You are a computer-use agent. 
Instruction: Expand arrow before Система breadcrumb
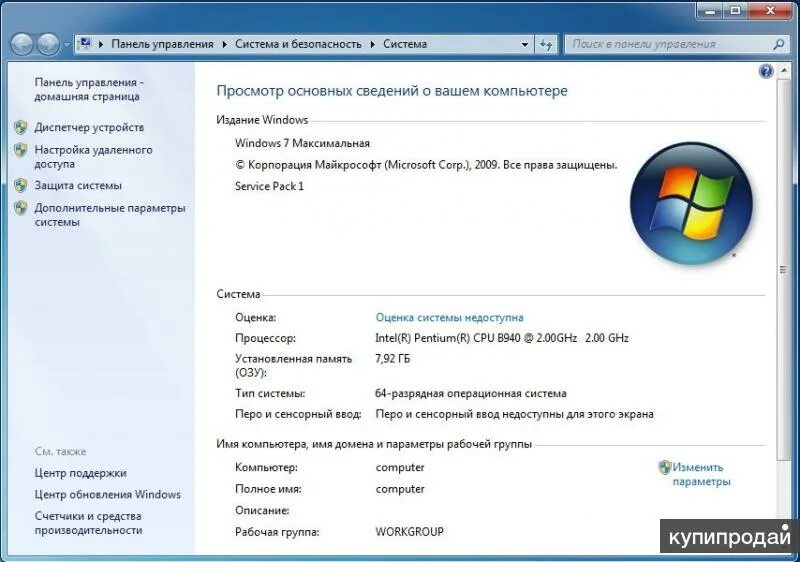coord(372,44)
